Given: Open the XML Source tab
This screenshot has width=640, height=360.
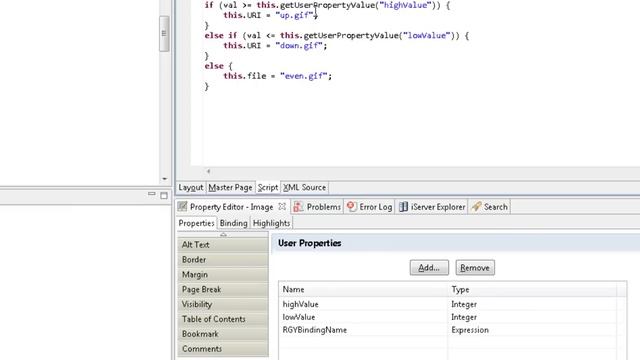Looking at the screenshot, I should coord(304,187).
